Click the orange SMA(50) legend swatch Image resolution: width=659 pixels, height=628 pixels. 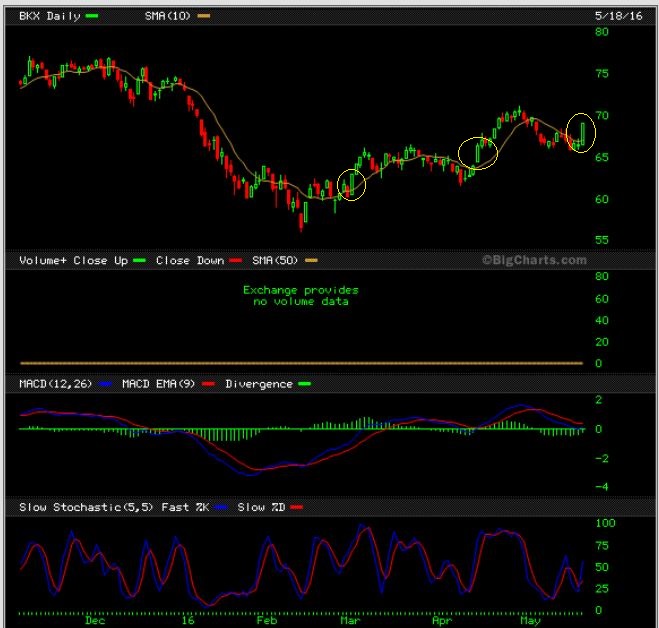pyautogui.click(x=311, y=261)
